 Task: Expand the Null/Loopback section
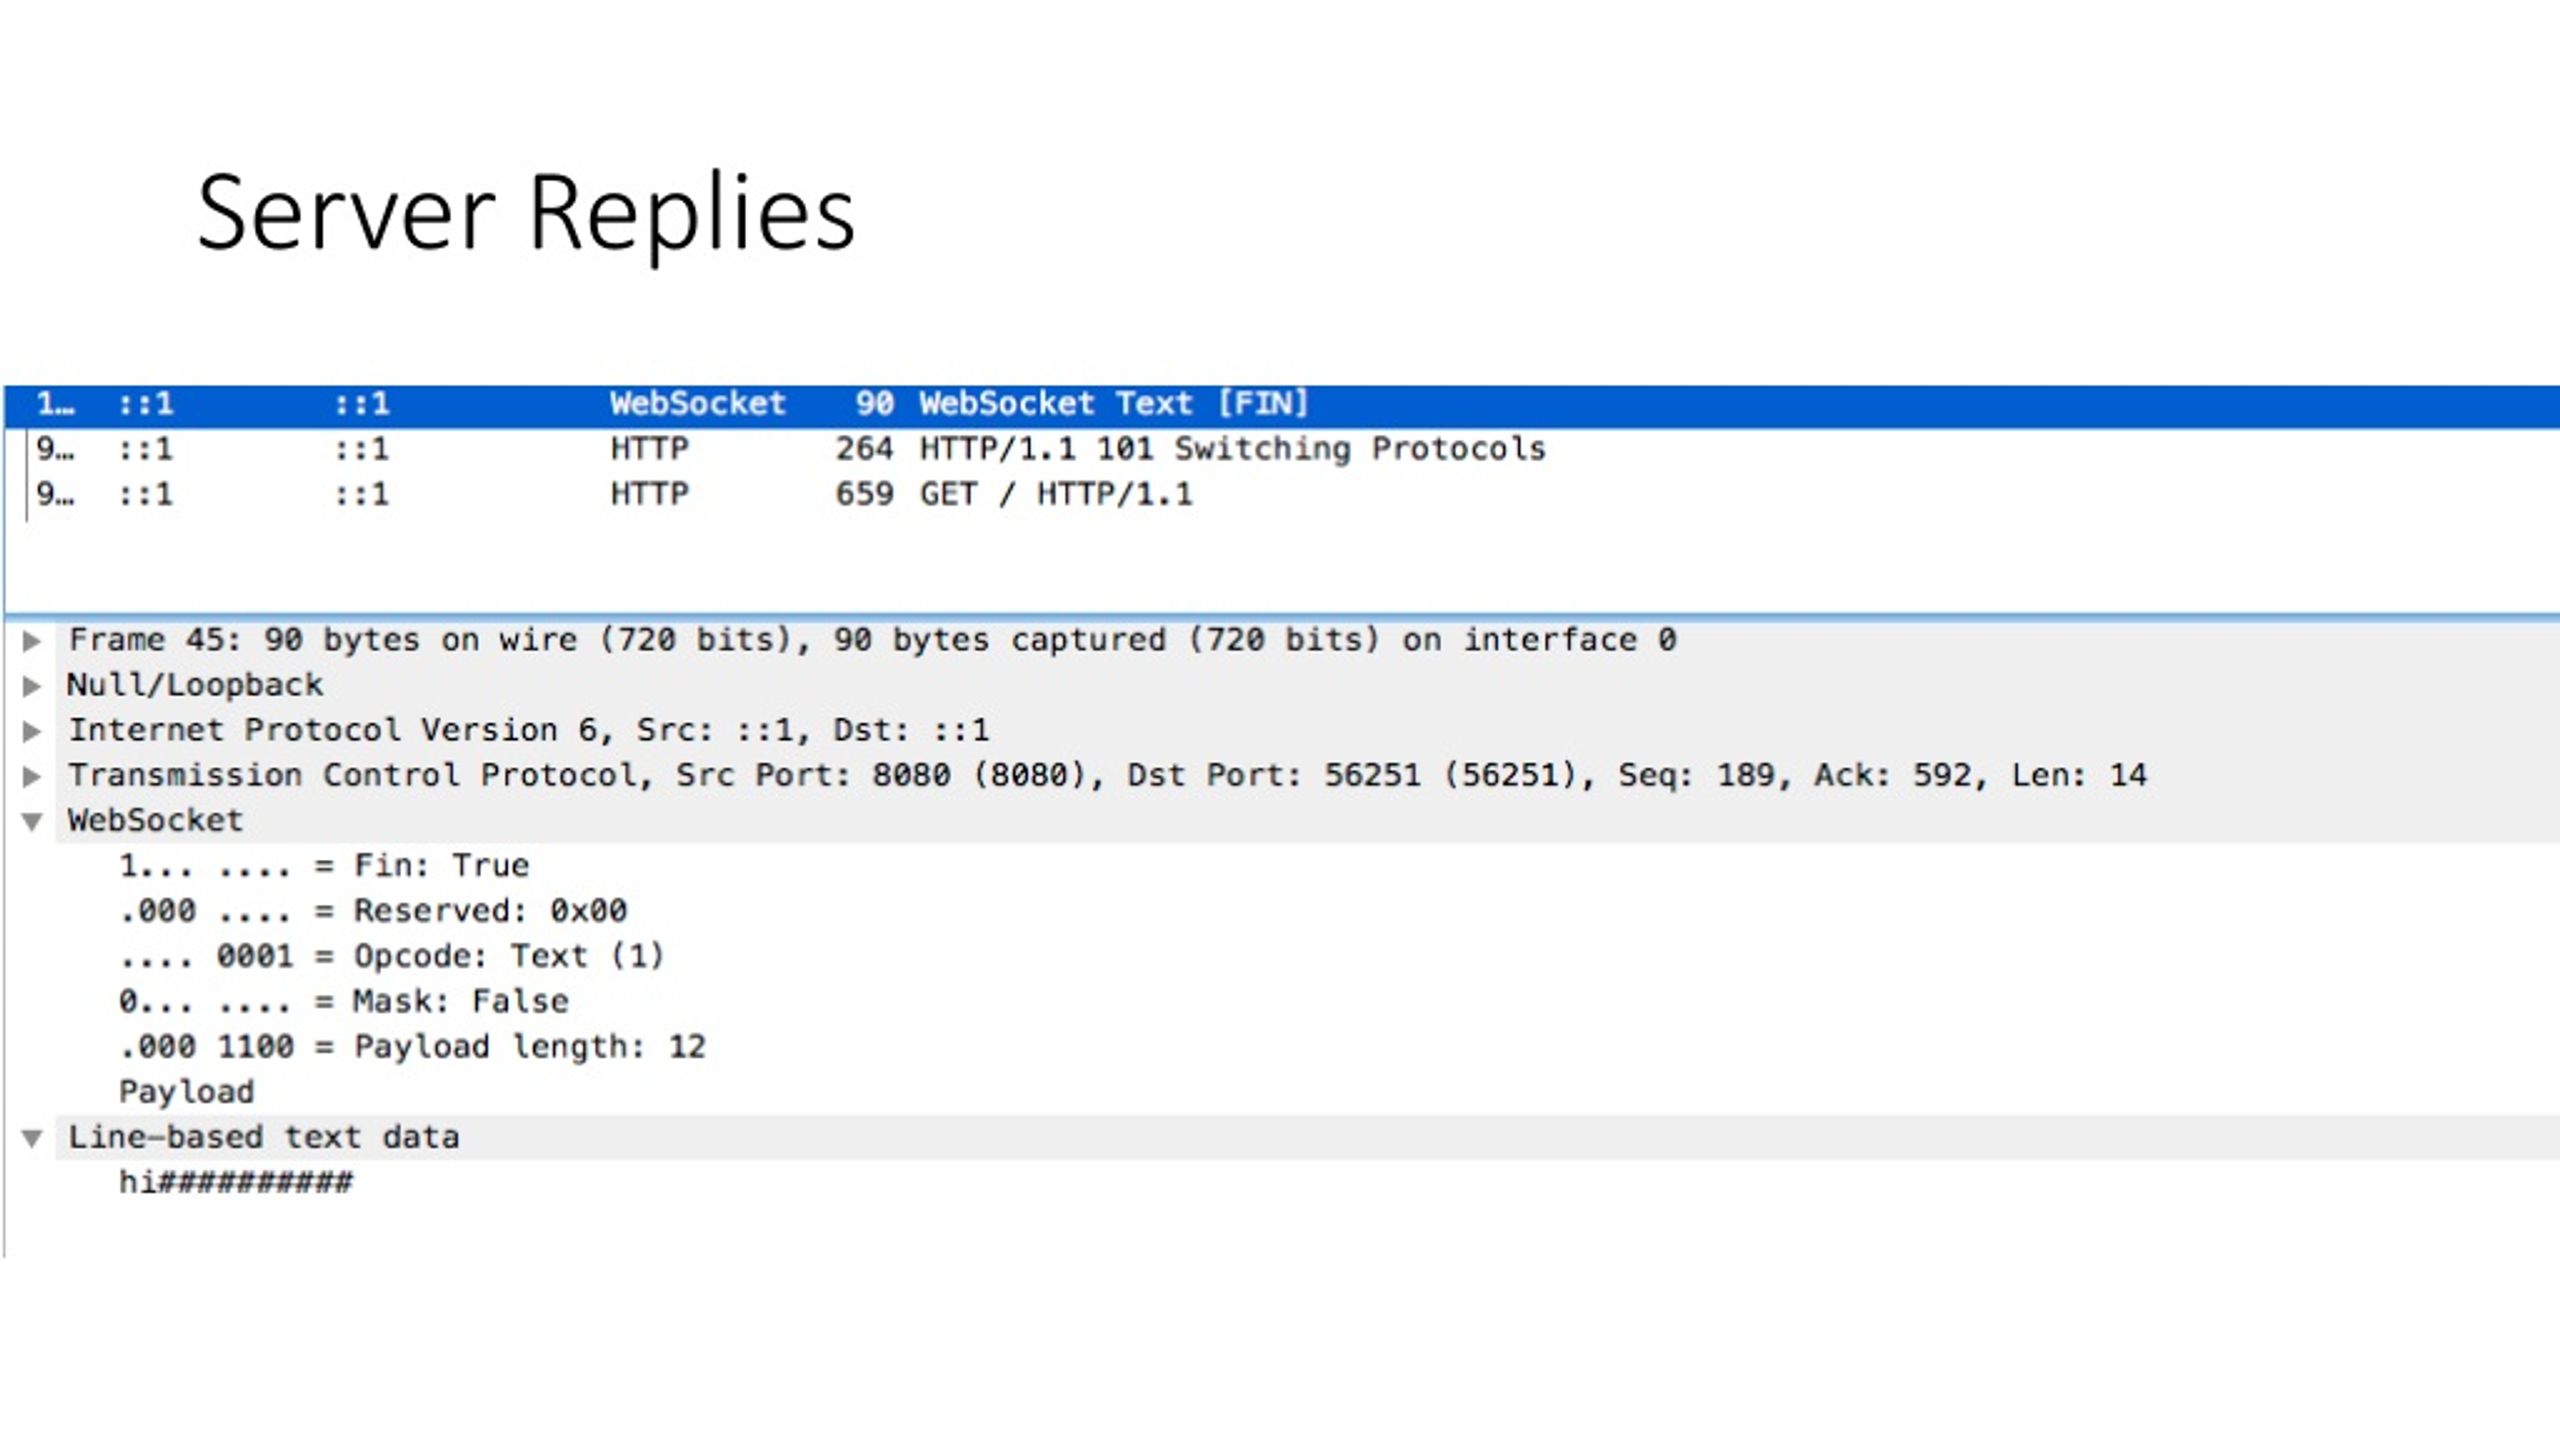click(32, 686)
